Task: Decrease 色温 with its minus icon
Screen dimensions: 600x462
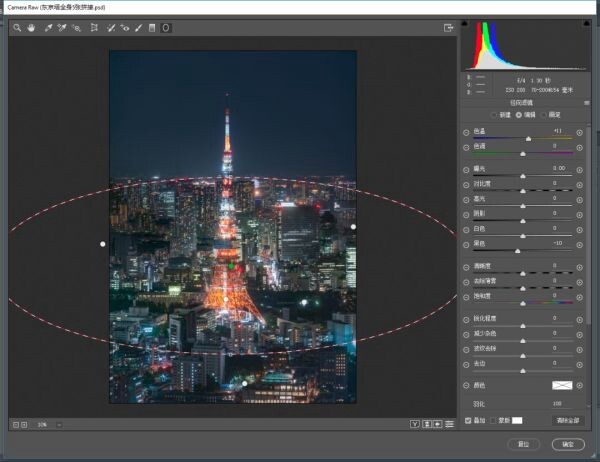Action: click(466, 132)
